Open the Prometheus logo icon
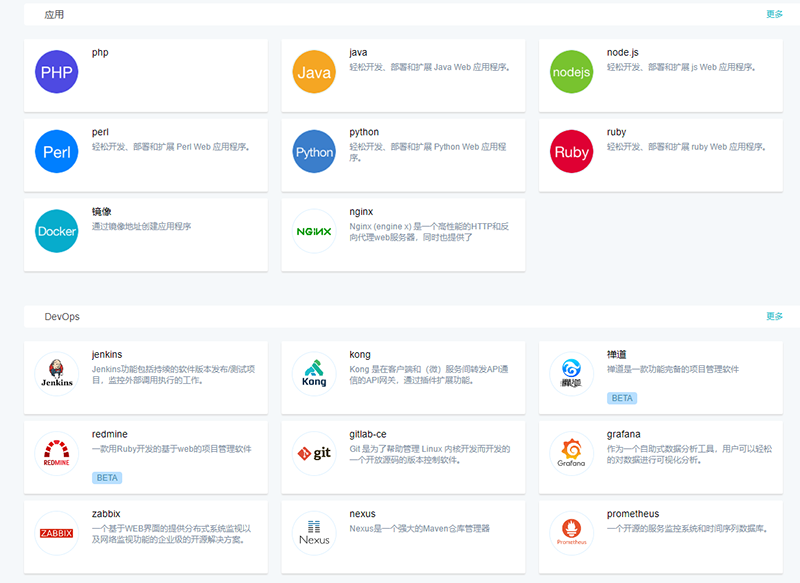The height and width of the screenshot is (583, 800). [572, 533]
